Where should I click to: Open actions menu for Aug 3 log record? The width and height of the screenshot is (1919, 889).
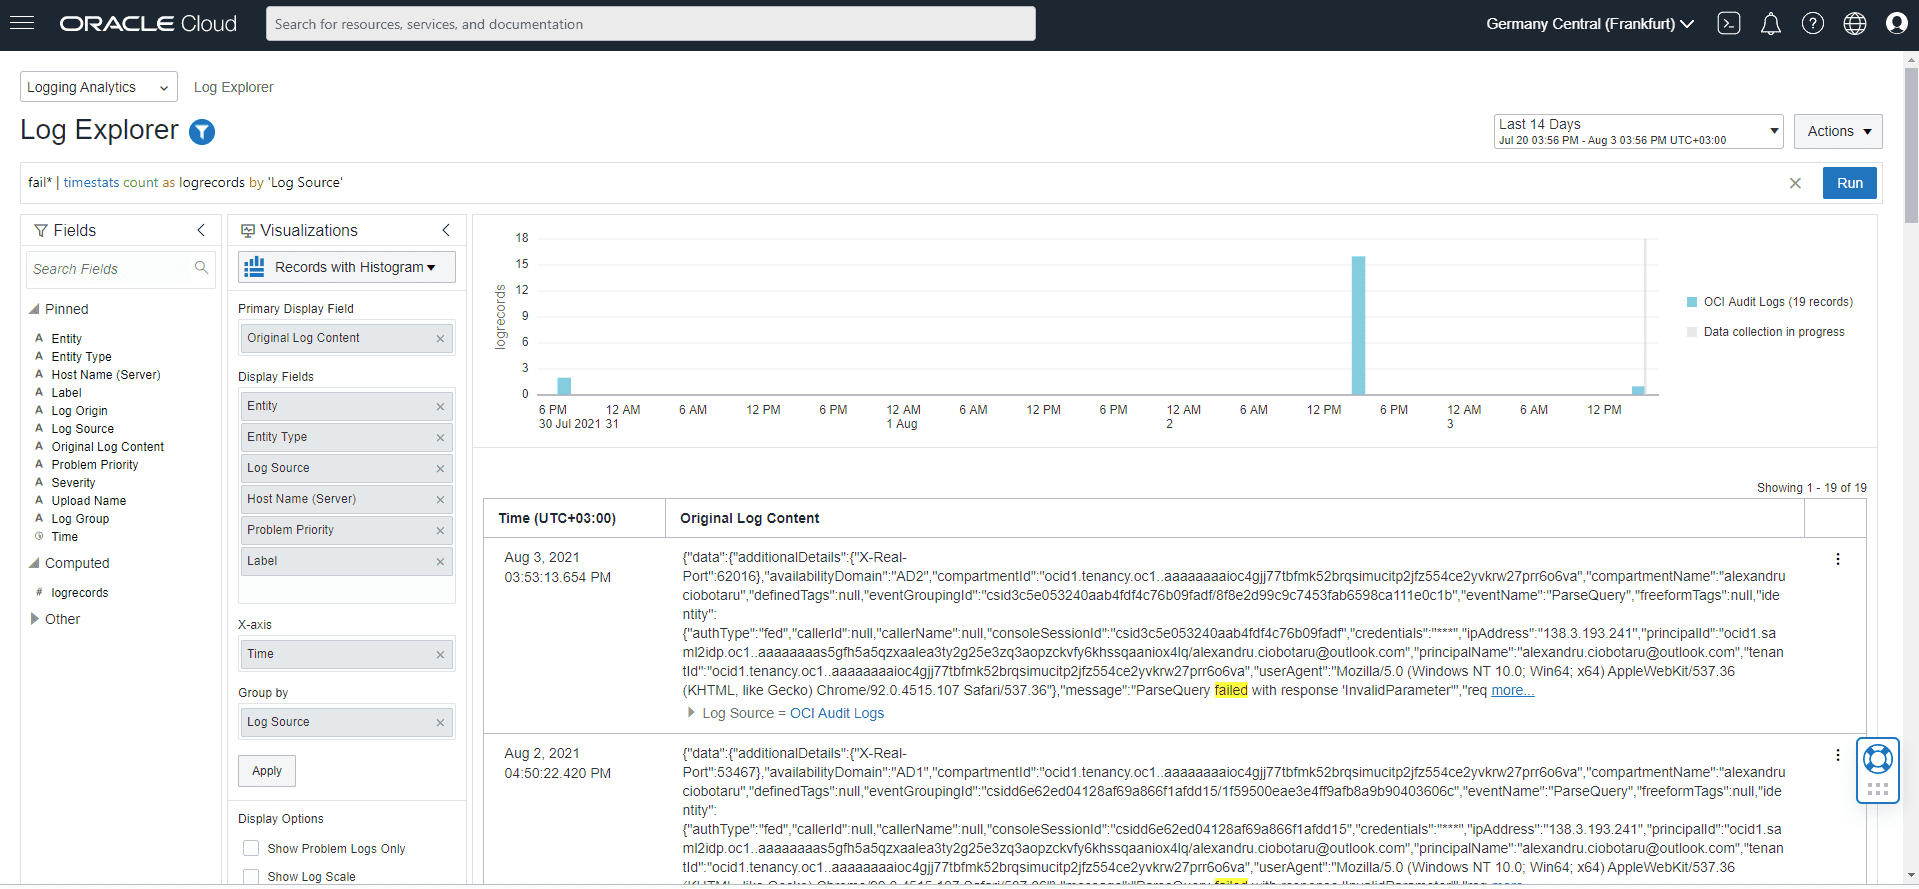click(1837, 559)
